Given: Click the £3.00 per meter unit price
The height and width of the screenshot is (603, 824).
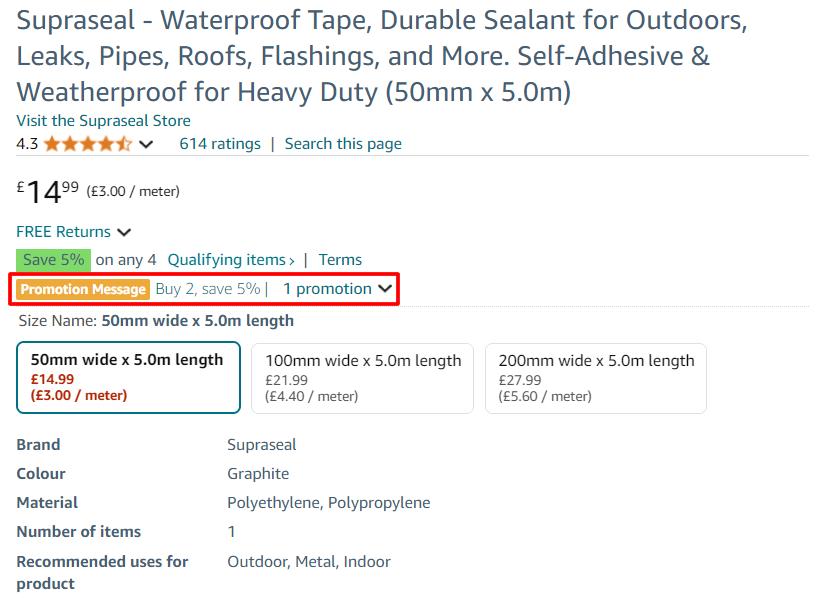Looking at the screenshot, I should (133, 191).
